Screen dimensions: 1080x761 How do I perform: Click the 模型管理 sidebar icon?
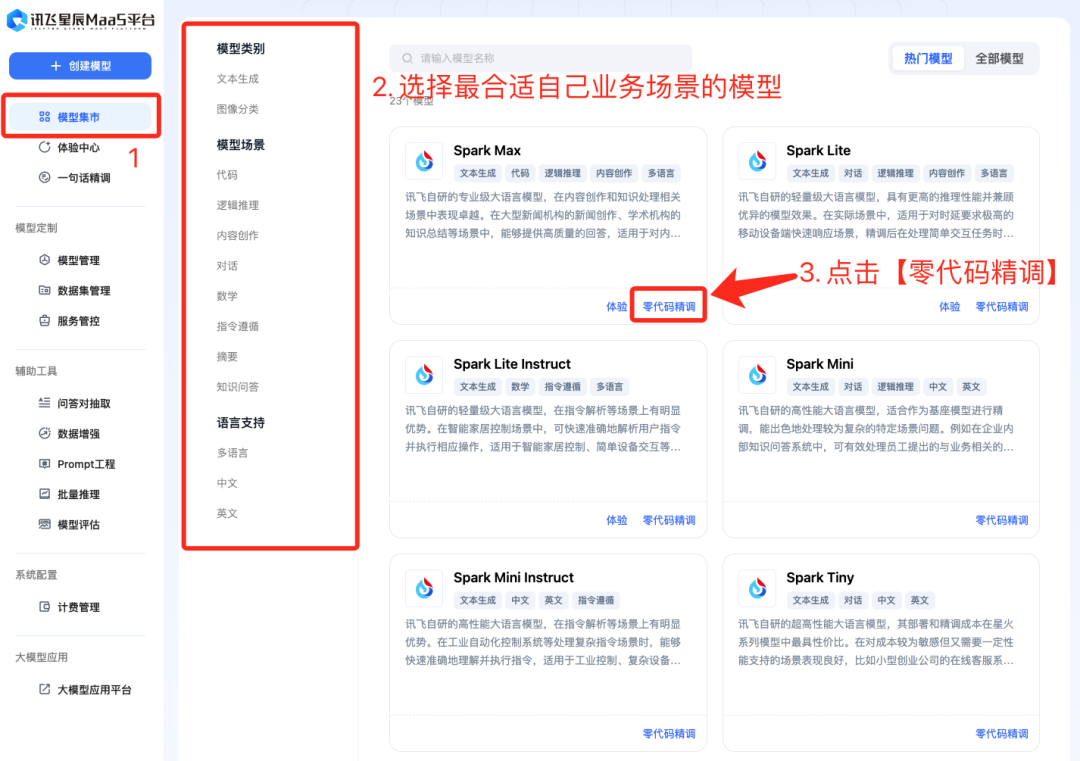[x=45, y=260]
